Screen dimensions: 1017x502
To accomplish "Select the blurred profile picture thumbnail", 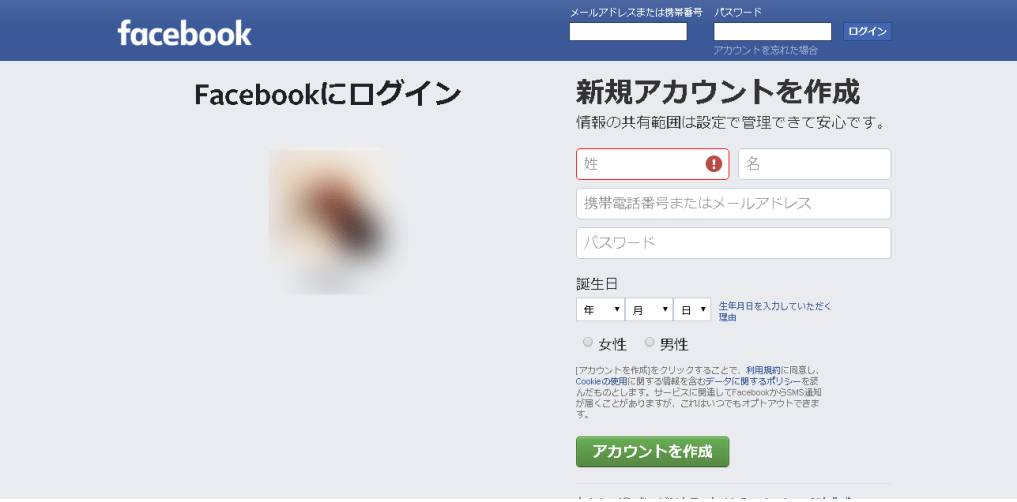I will coord(332,221).
